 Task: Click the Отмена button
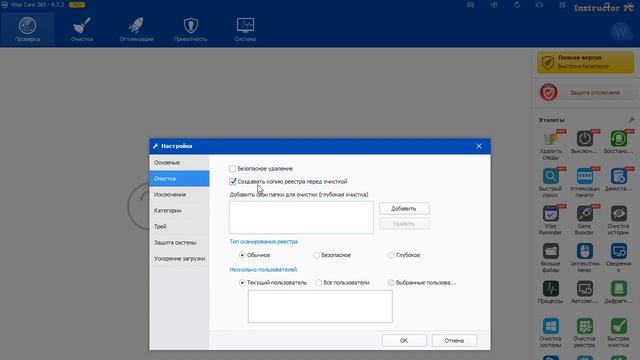[x=454, y=340]
